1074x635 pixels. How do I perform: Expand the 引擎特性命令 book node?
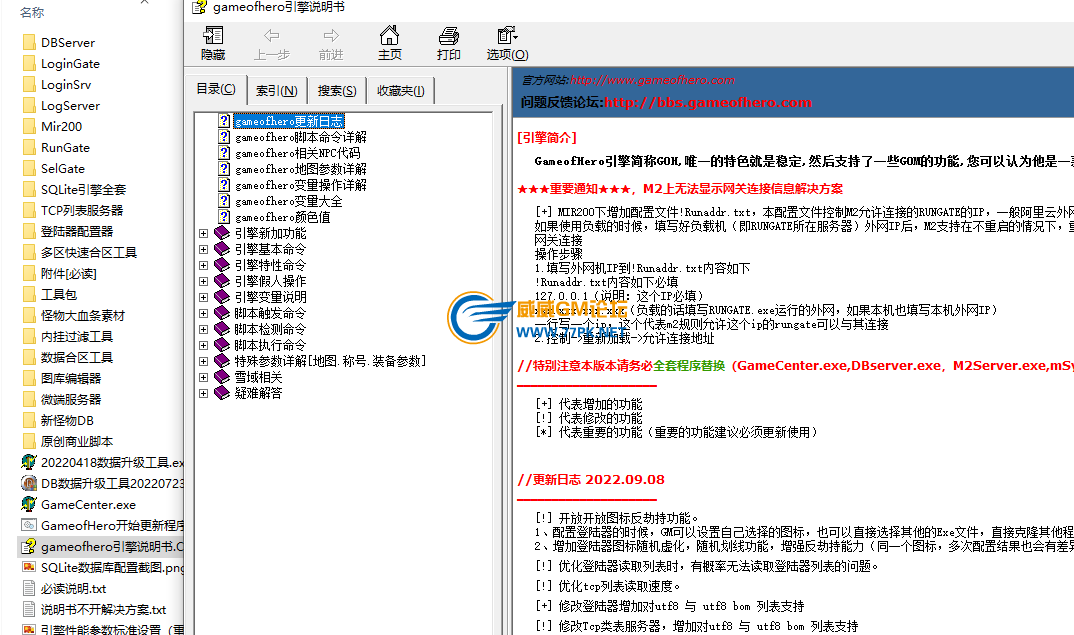click(203, 265)
